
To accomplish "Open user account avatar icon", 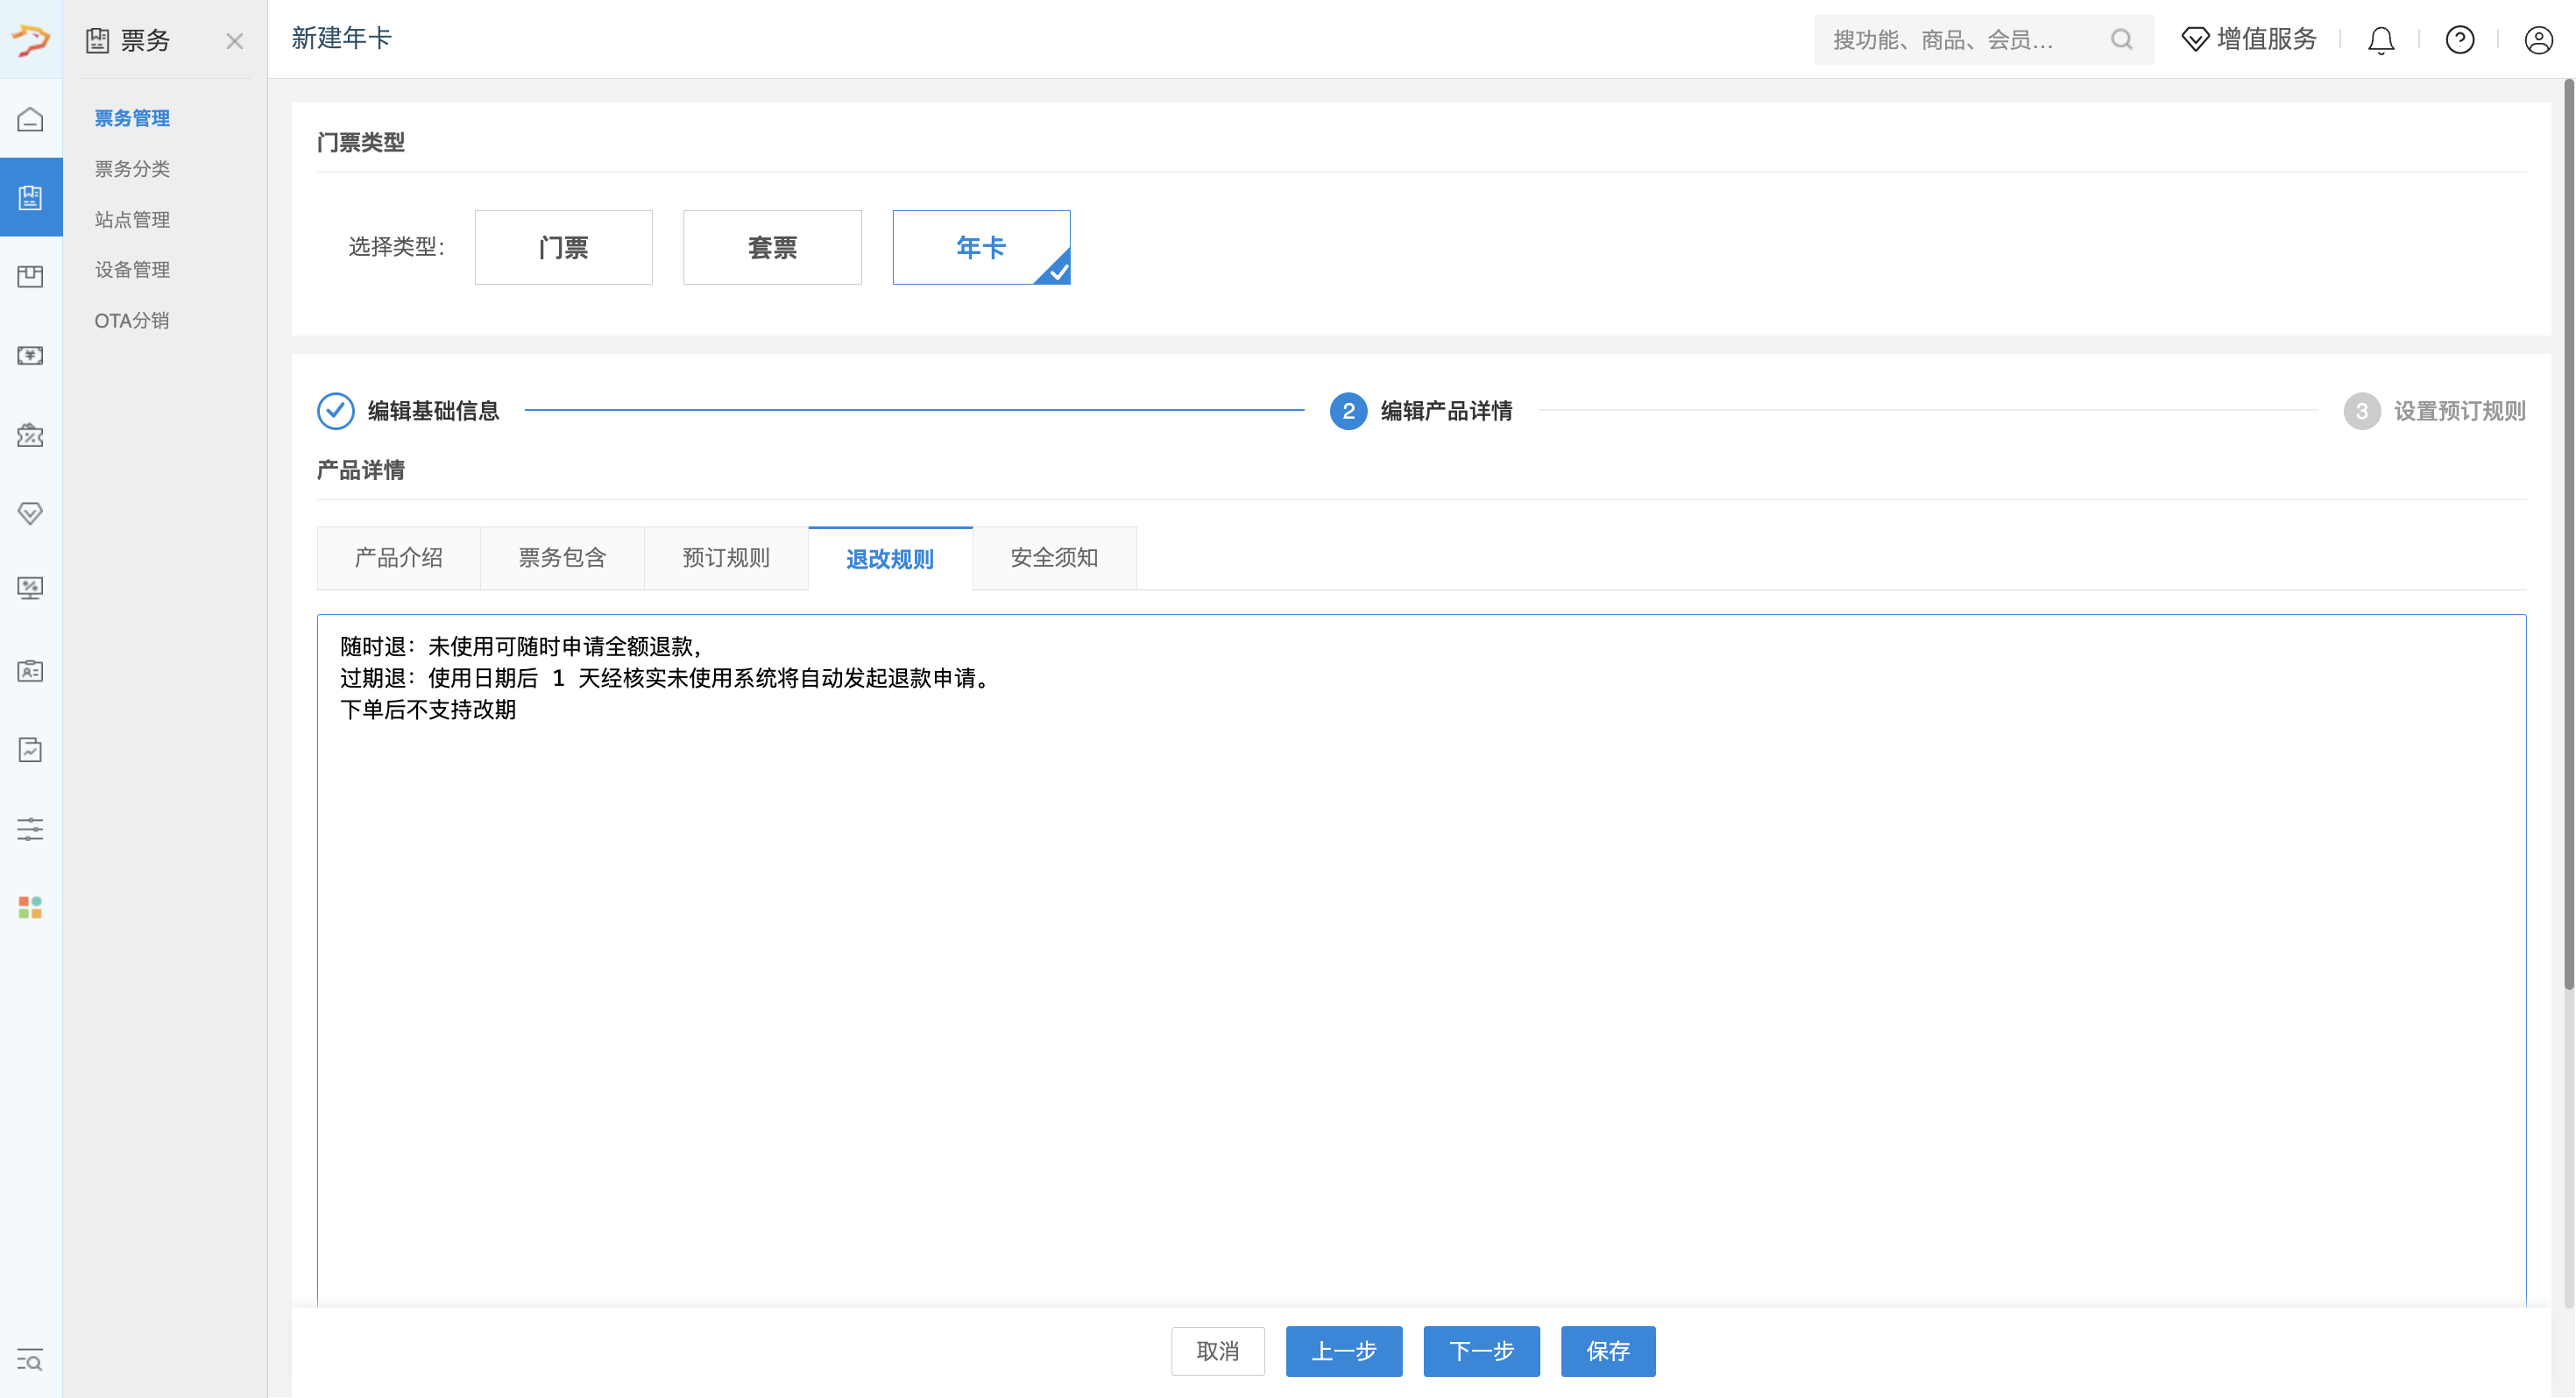I will [x=2538, y=40].
